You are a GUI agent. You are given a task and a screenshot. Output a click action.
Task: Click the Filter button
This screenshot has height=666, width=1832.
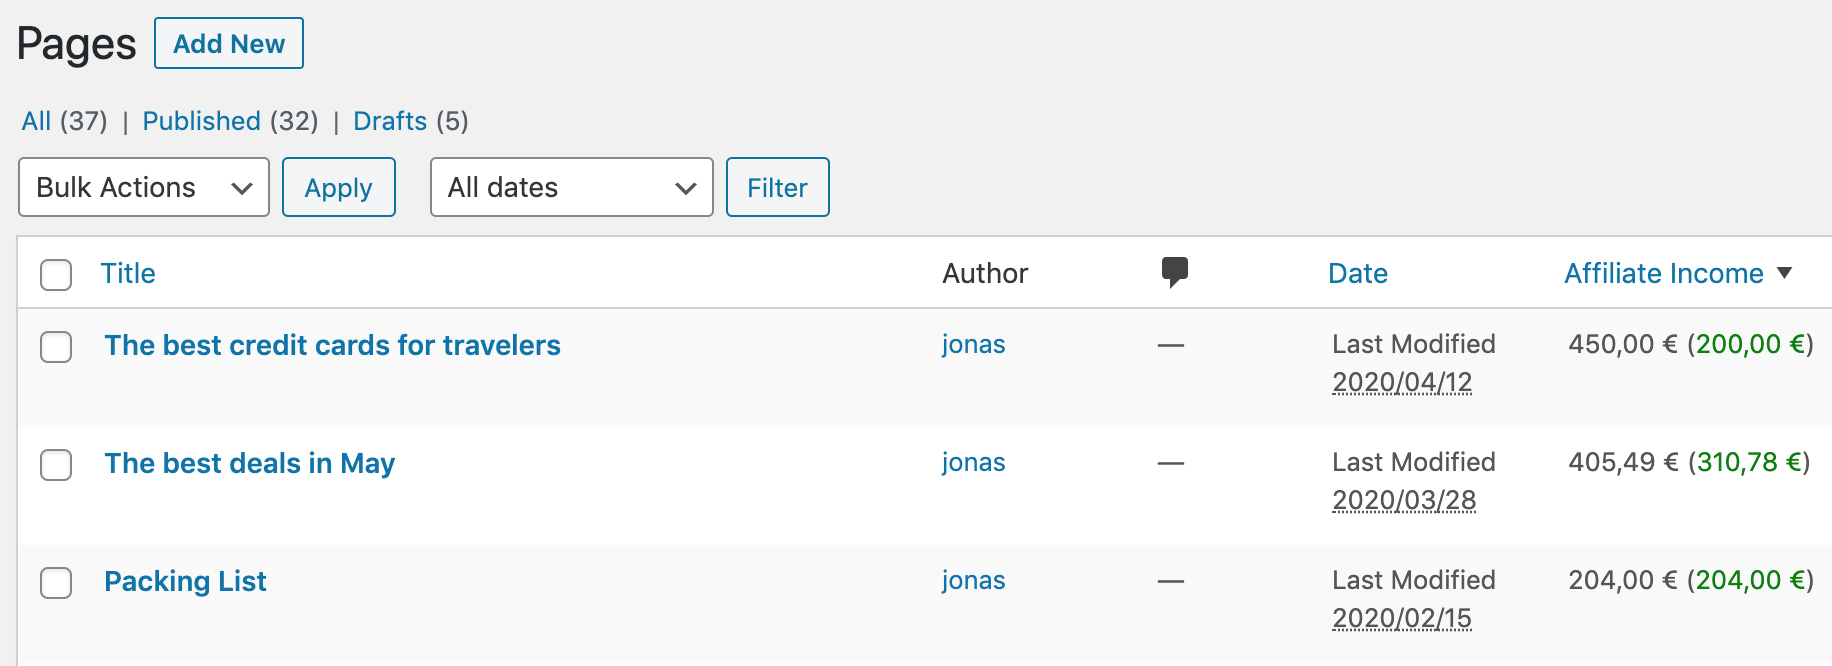(778, 187)
